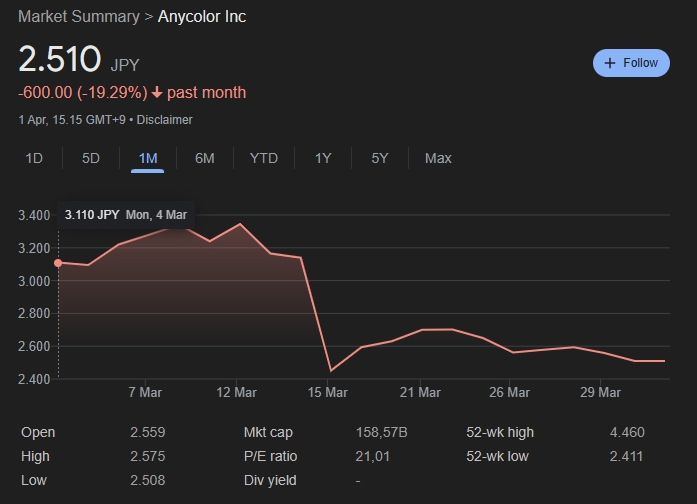Click the 26 Mar date on chart axis

click(511, 392)
